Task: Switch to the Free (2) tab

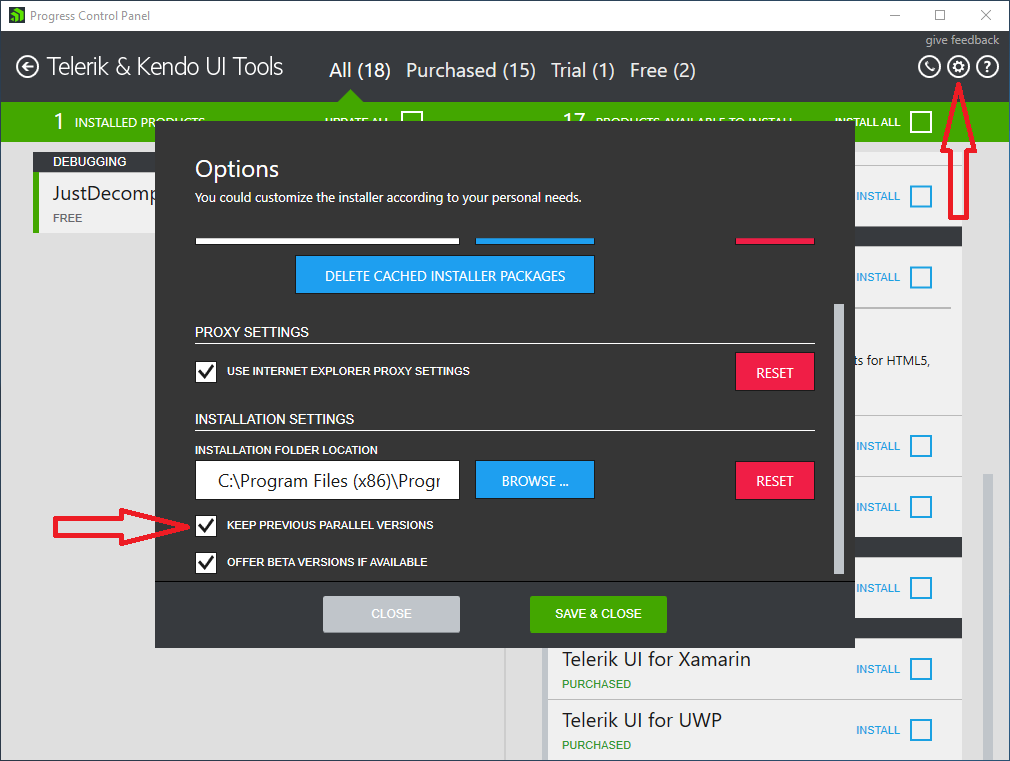Action: click(662, 70)
